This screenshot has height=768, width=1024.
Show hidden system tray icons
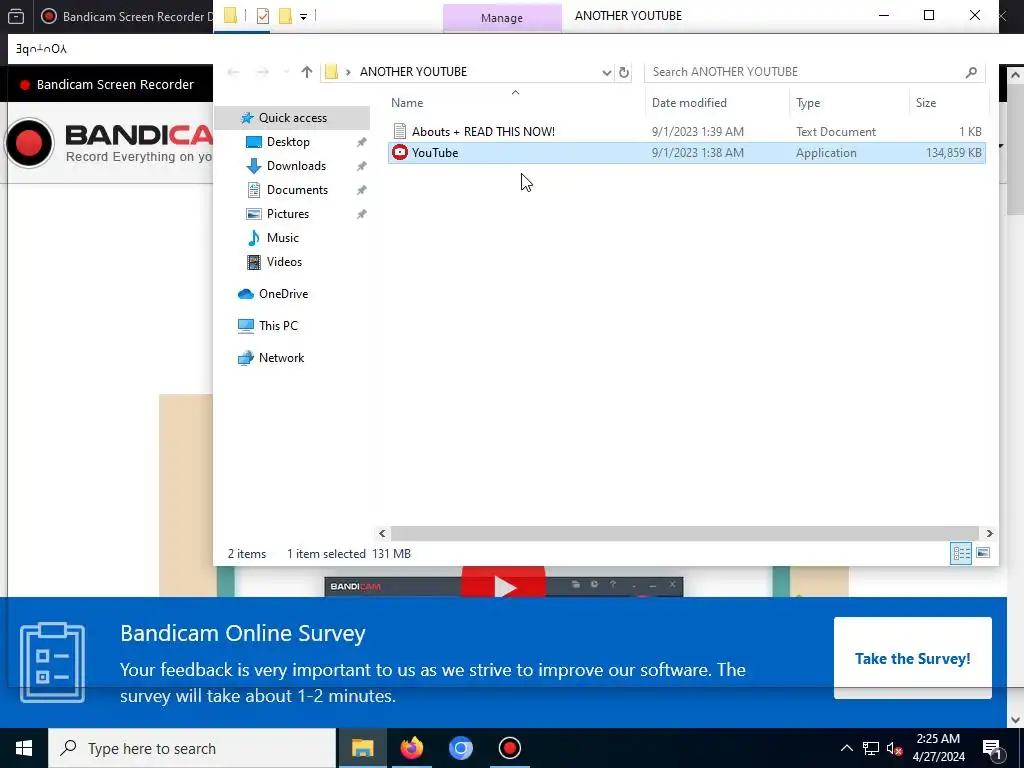(x=846, y=748)
